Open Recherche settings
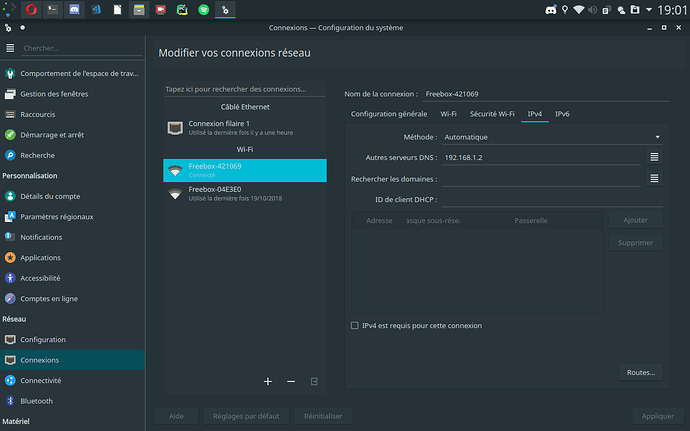The width and height of the screenshot is (690, 431). tap(73, 155)
